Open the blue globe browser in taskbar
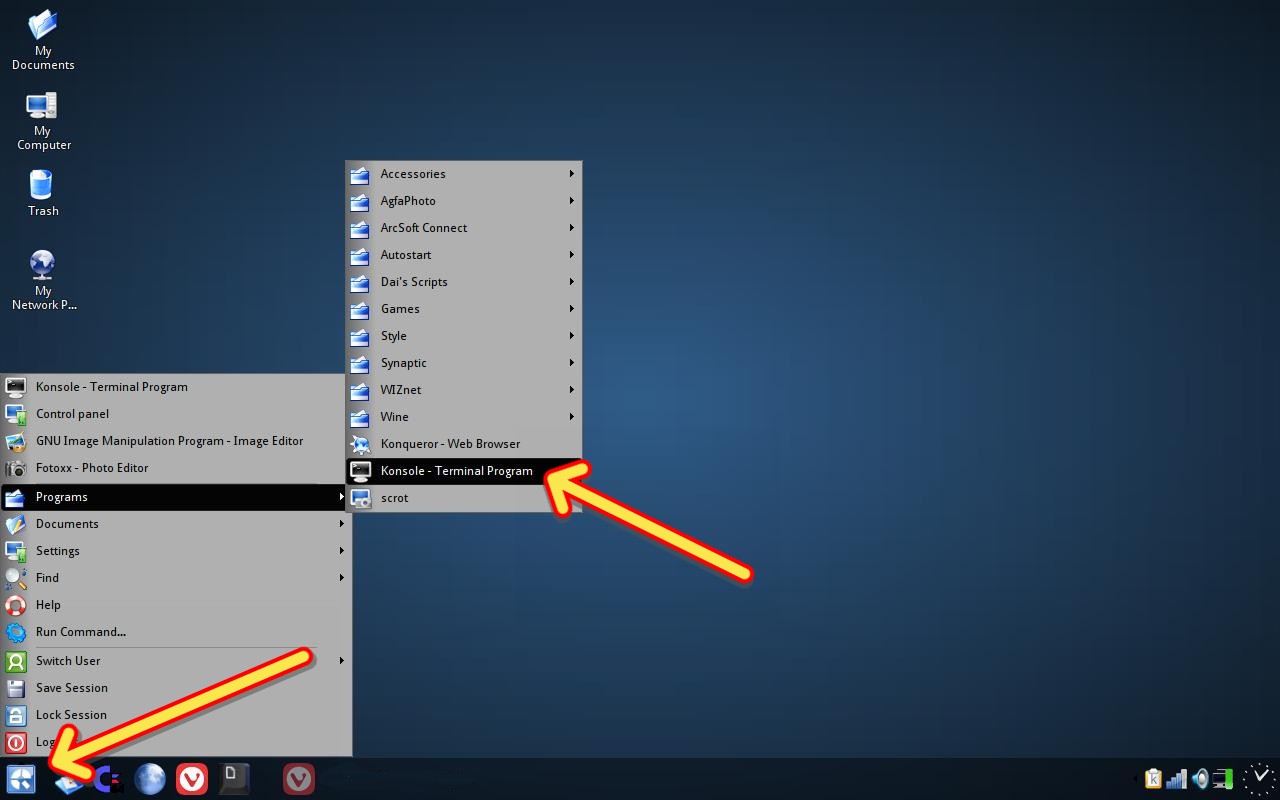This screenshot has height=800, width=1280. (150, 779)
